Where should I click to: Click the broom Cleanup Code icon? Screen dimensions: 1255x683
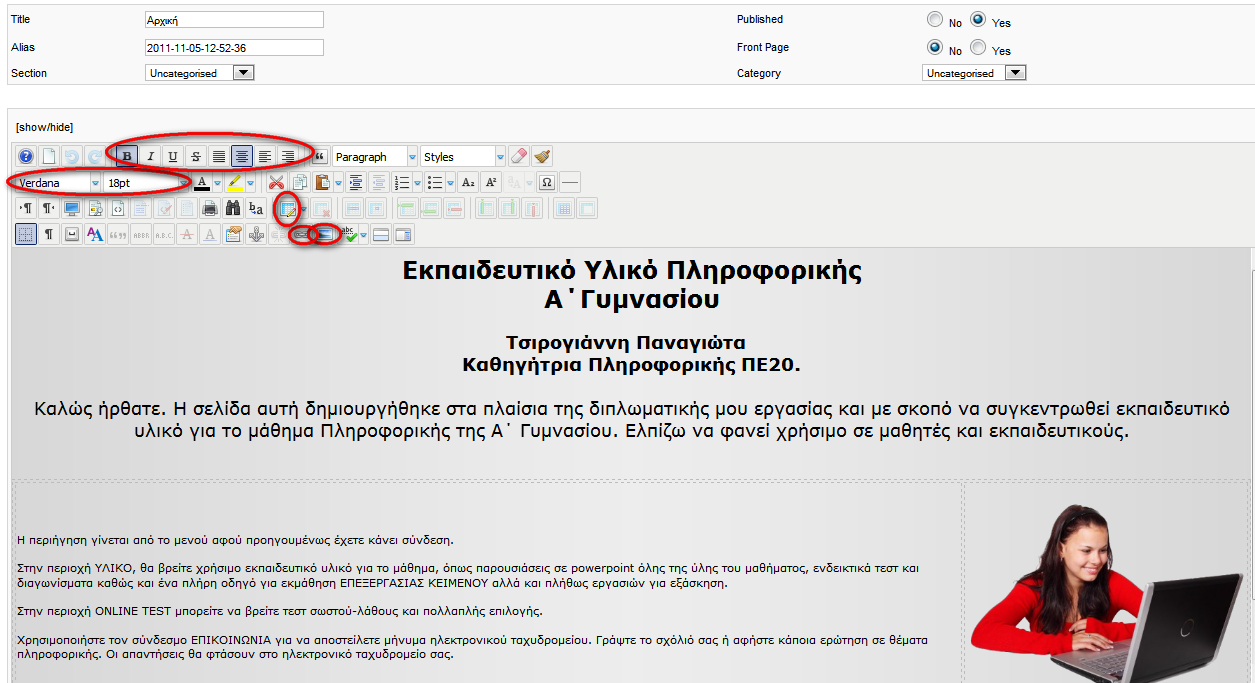coord(541,157)
